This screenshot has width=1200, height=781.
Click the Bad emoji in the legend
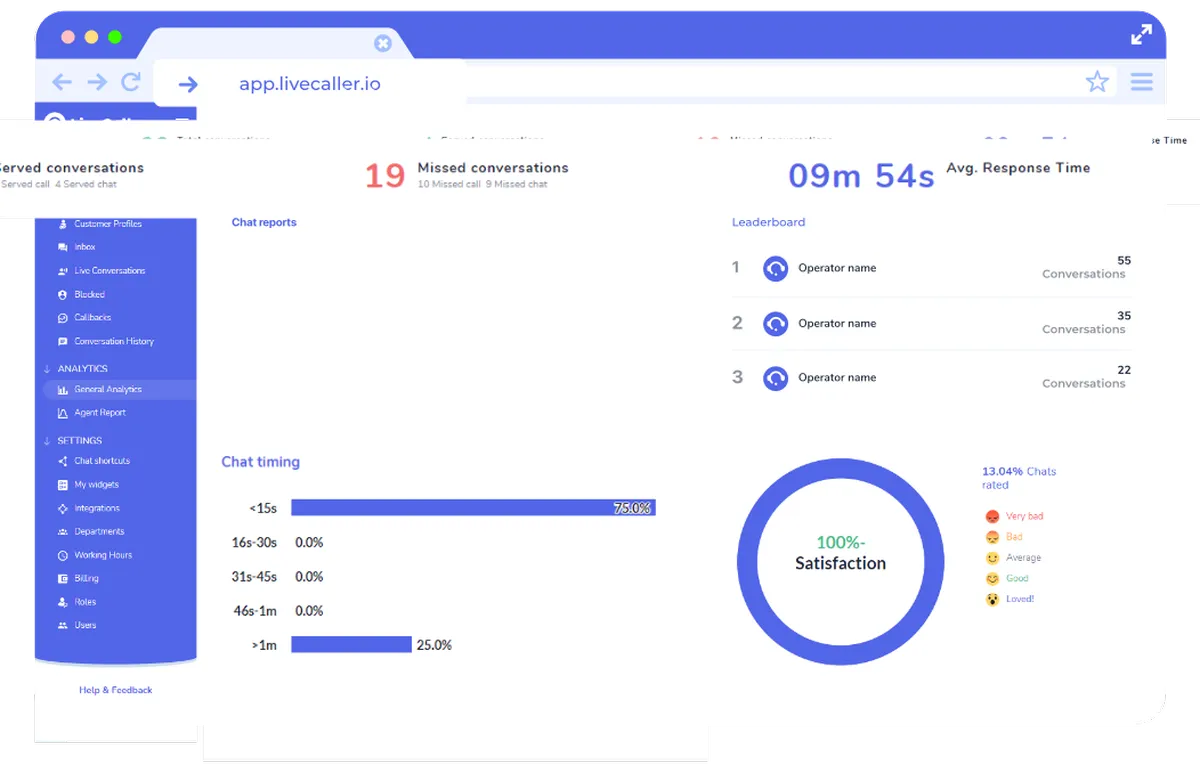992,538
